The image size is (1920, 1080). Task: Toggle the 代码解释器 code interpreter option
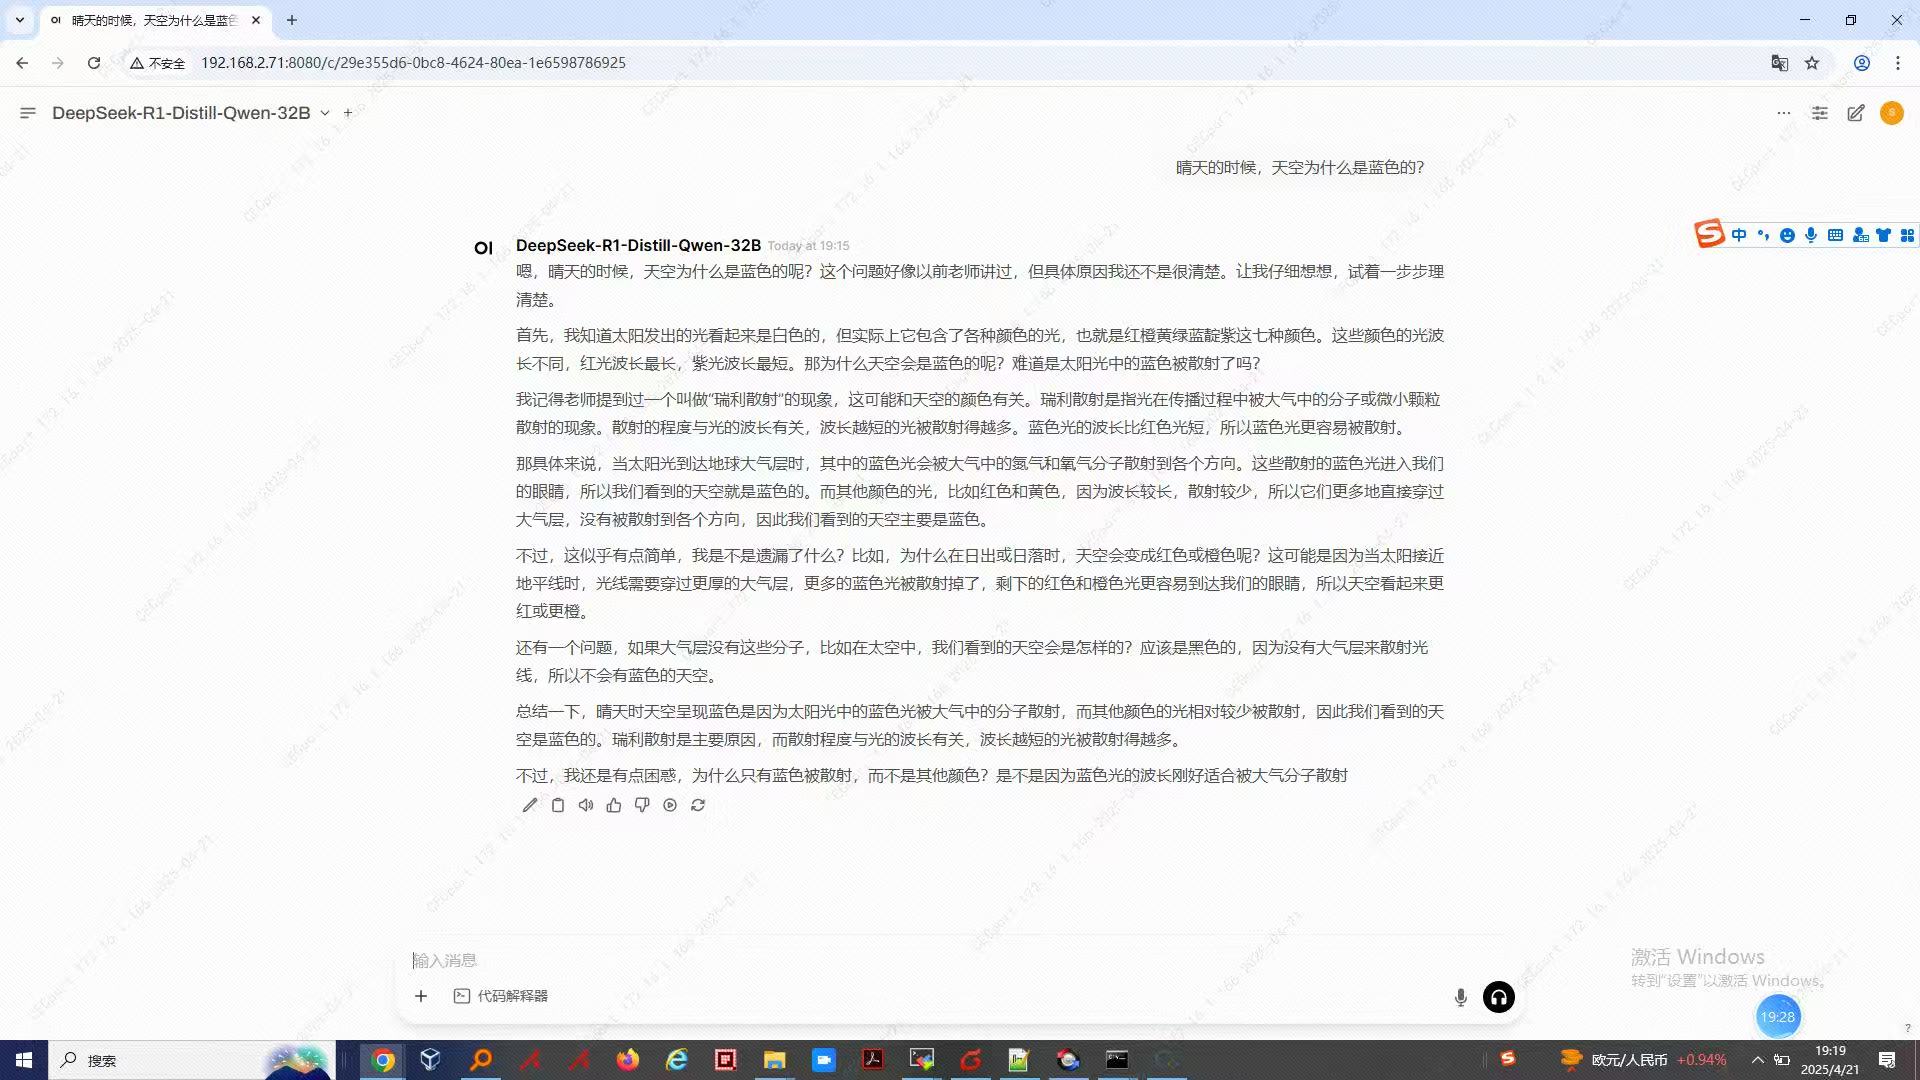(x=501, y=996)
